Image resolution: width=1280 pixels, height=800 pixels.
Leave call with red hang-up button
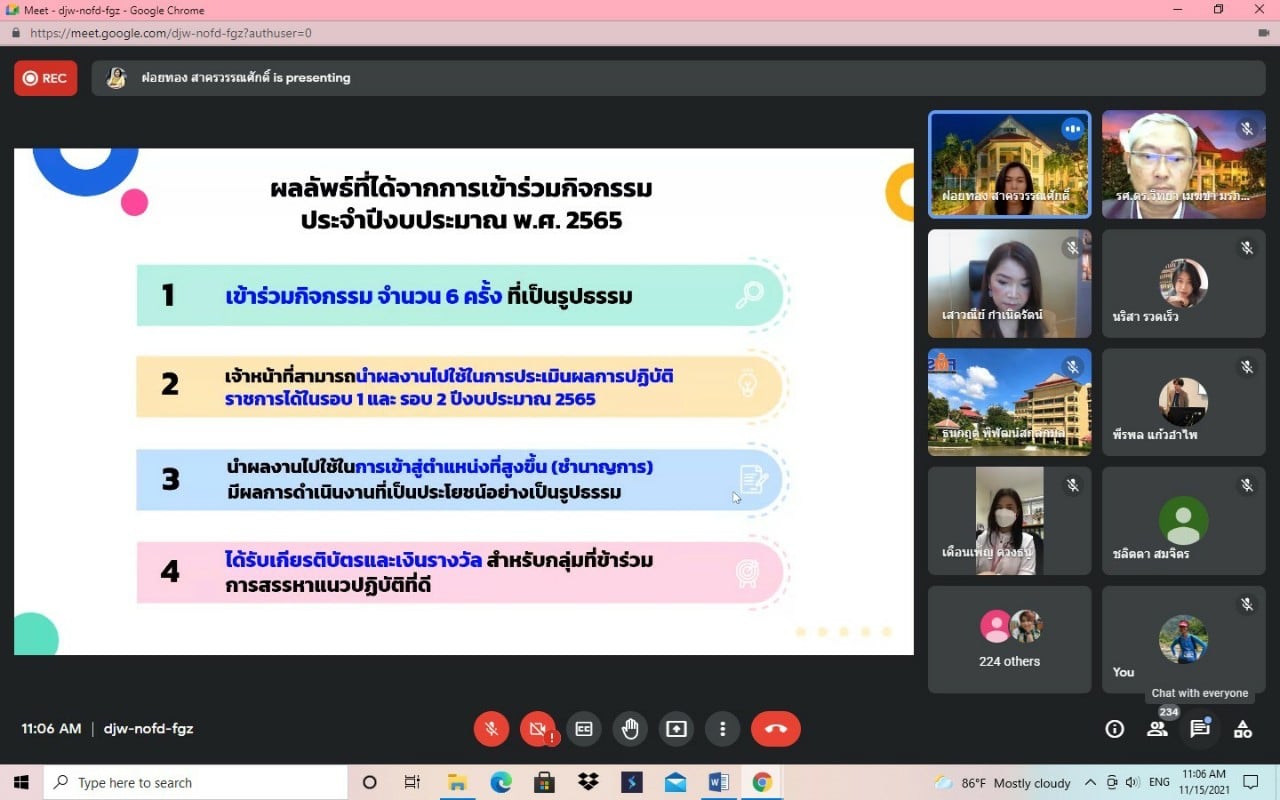[775, 729]
